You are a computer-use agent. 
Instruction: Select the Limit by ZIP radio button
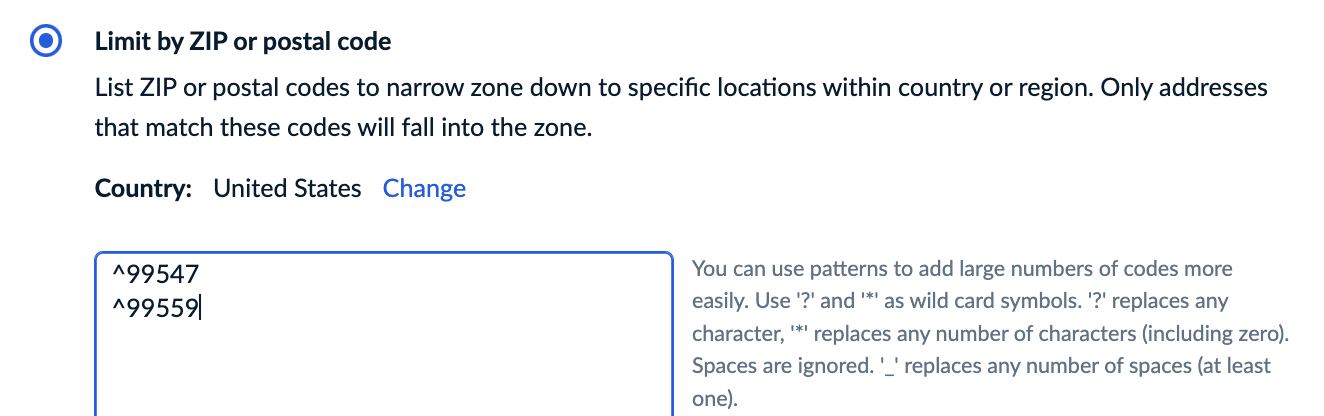click(47, 42)
